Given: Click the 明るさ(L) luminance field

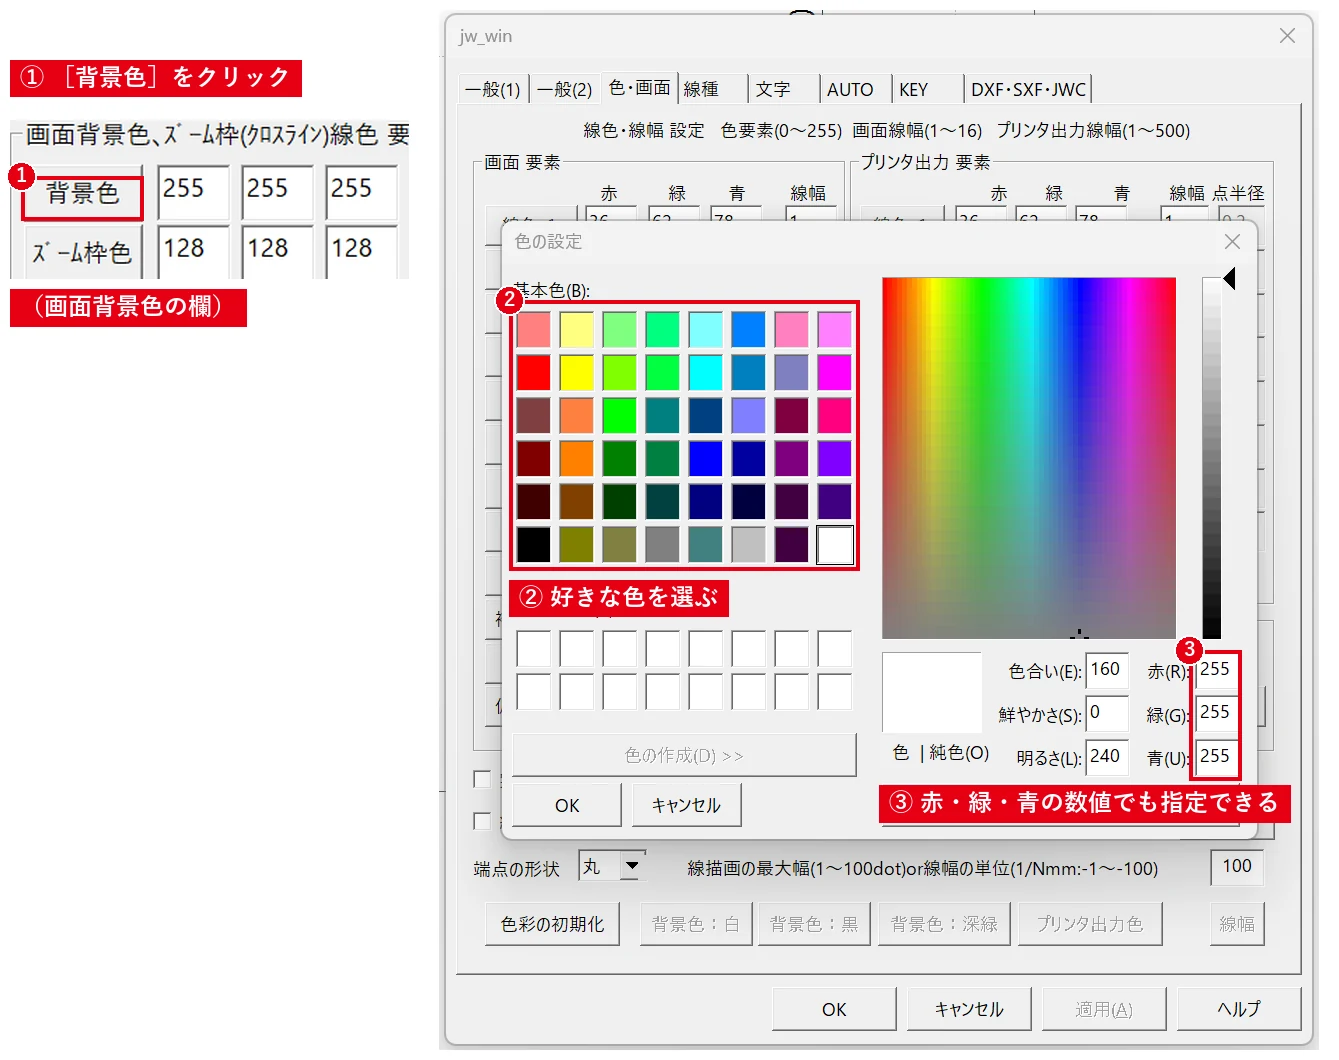Looking at the screenshot, I should [x=1107, y=757].
